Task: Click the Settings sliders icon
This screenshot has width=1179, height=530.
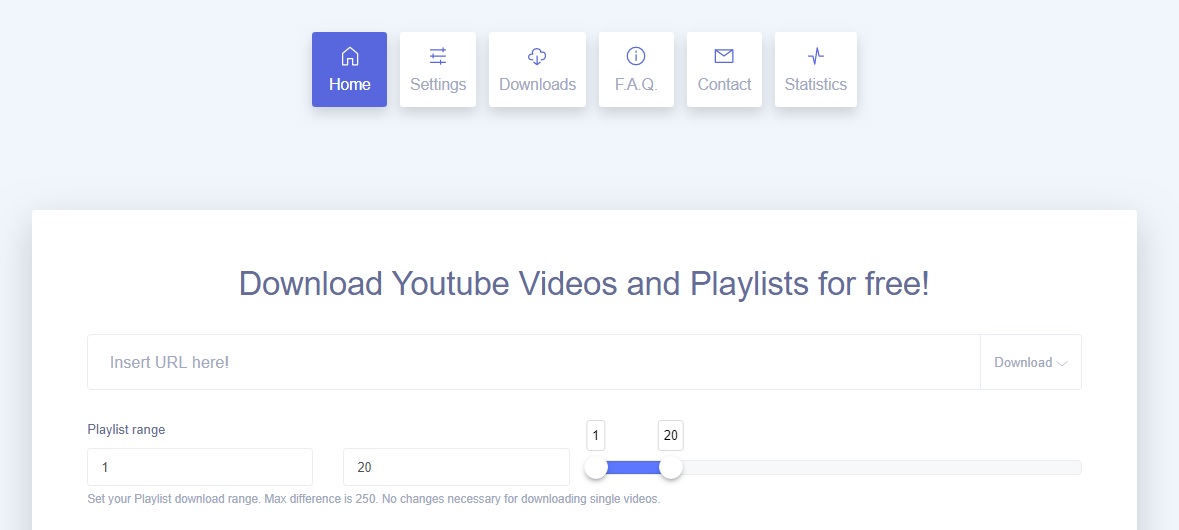Action: (438, 56)
